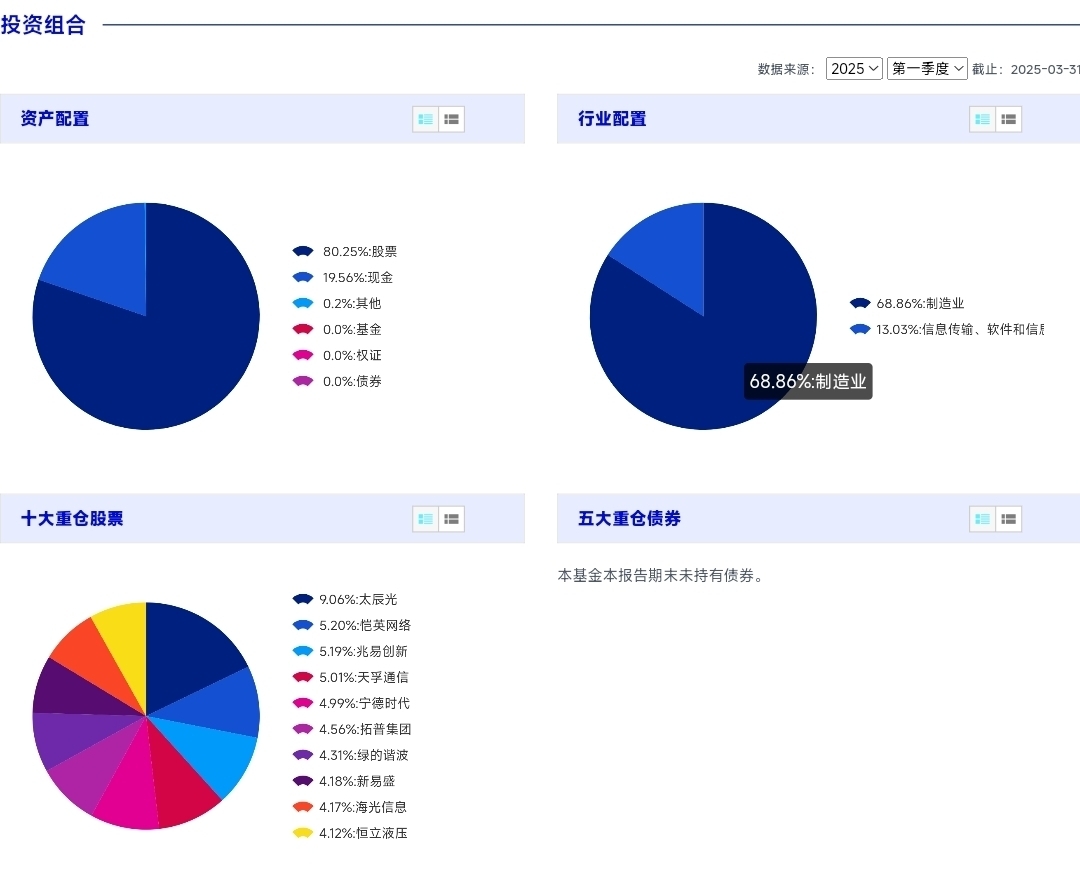Click the 80.25%:股票 legend text
The height and width of the screenshot is (871, 1080).
(360, 252)
